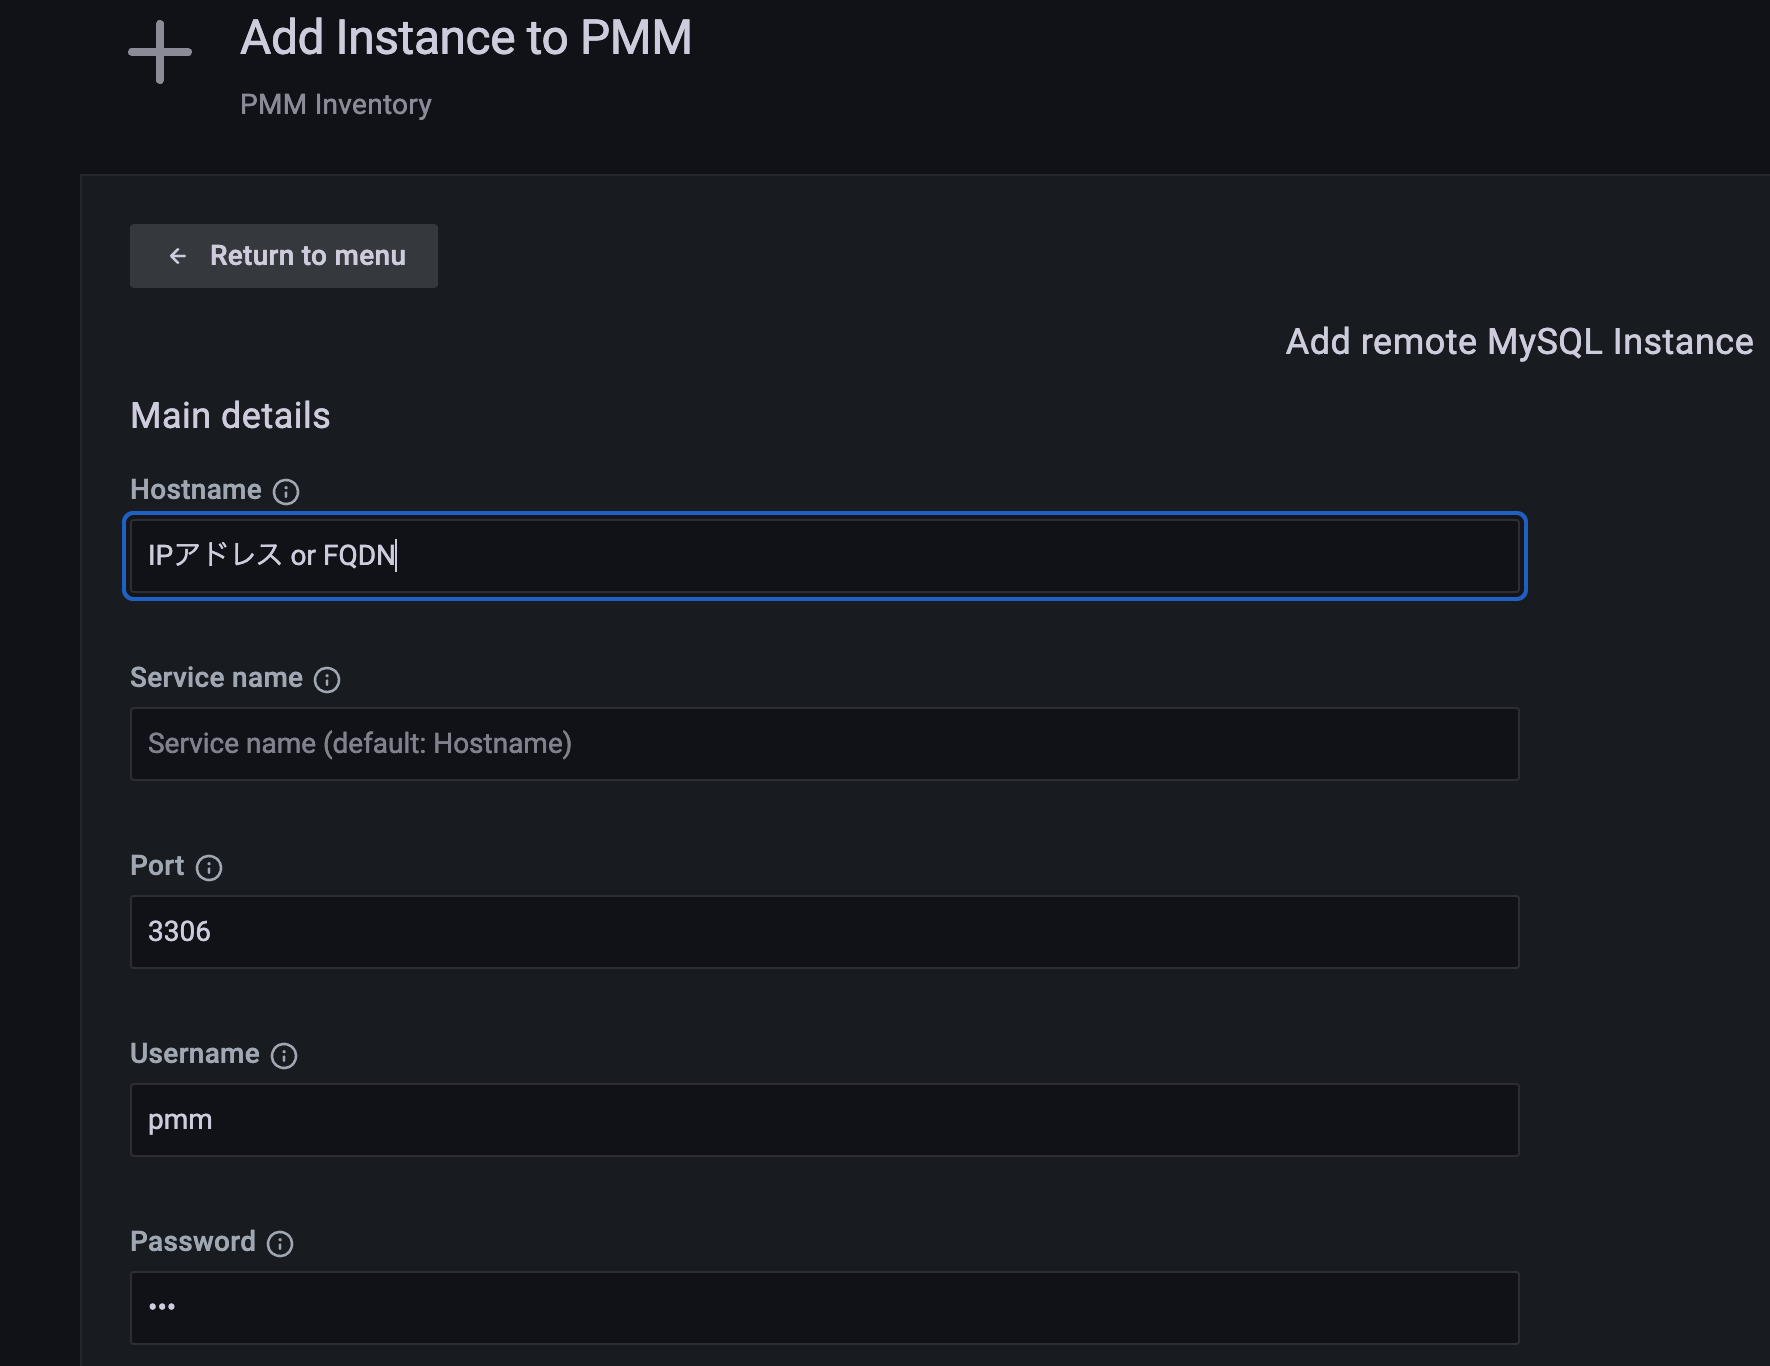
Task: Focus the Hostname input field
Action: pyautogui.click(x=825, y=556)
